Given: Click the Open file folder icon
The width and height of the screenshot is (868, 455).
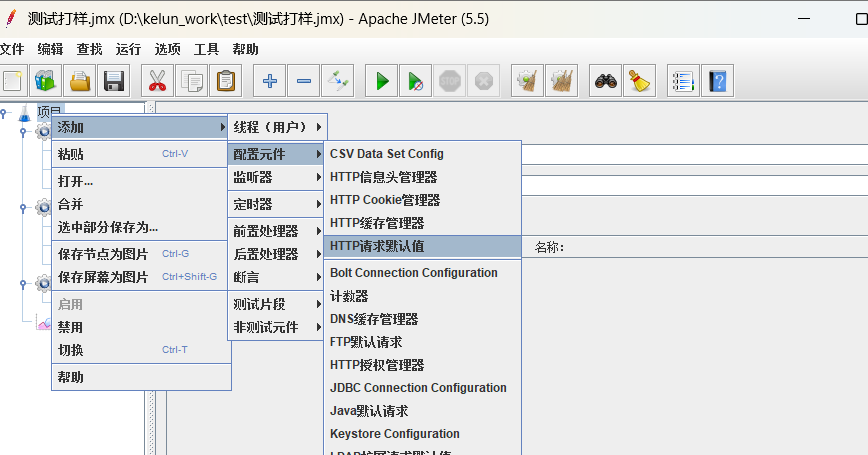Looking at the screenshot, I should point(80,81).
